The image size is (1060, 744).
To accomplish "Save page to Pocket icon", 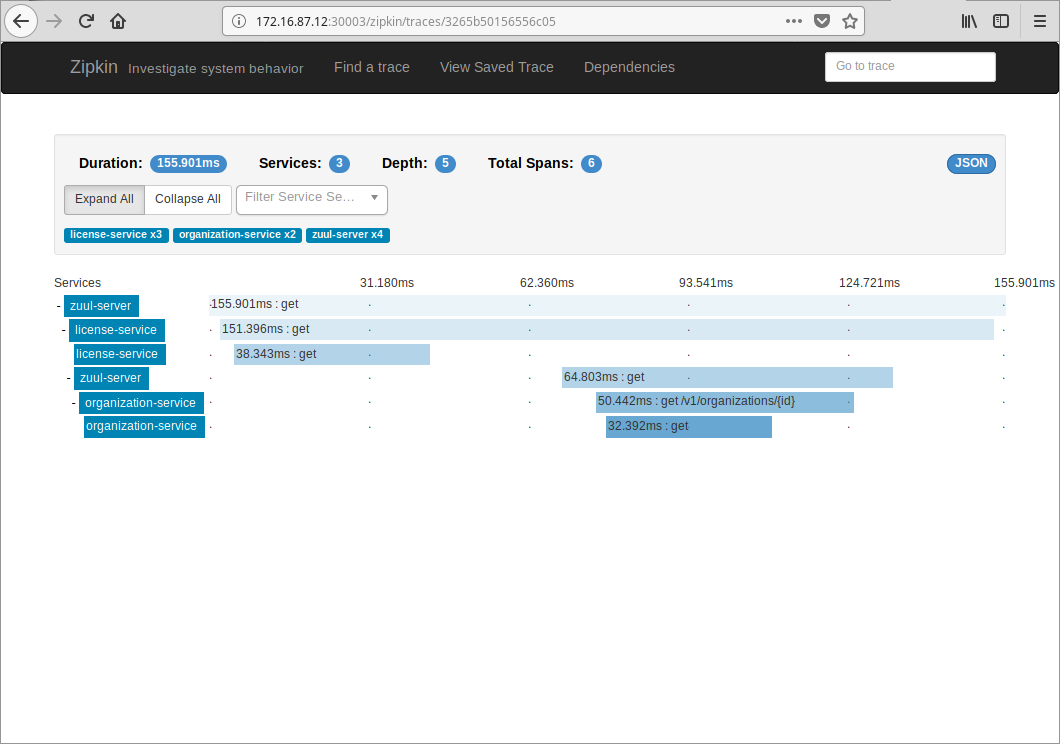I will point(822,22).
